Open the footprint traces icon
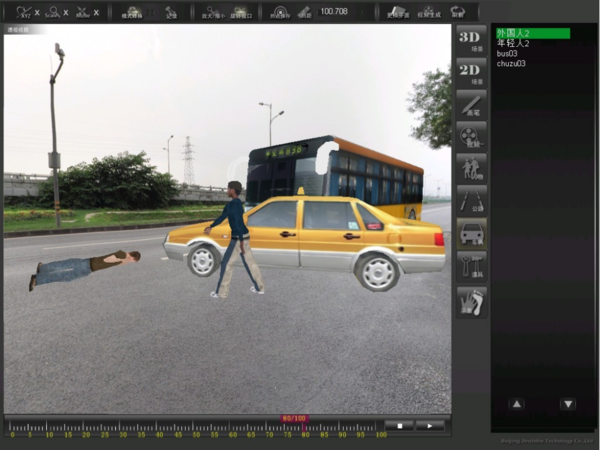 (x=471, y=300)
